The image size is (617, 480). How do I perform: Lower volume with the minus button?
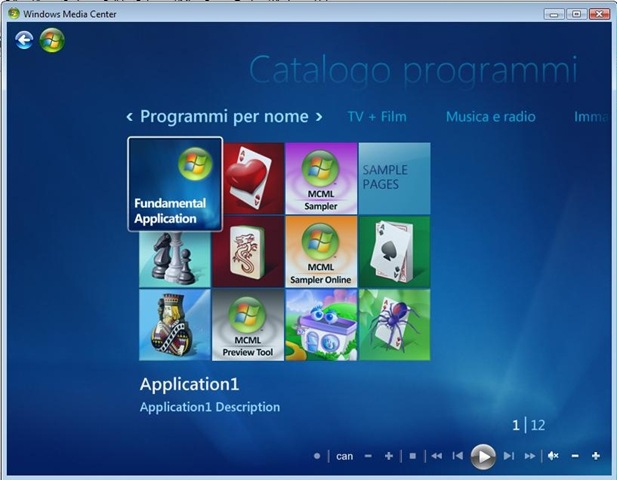(x=575, y=456)
